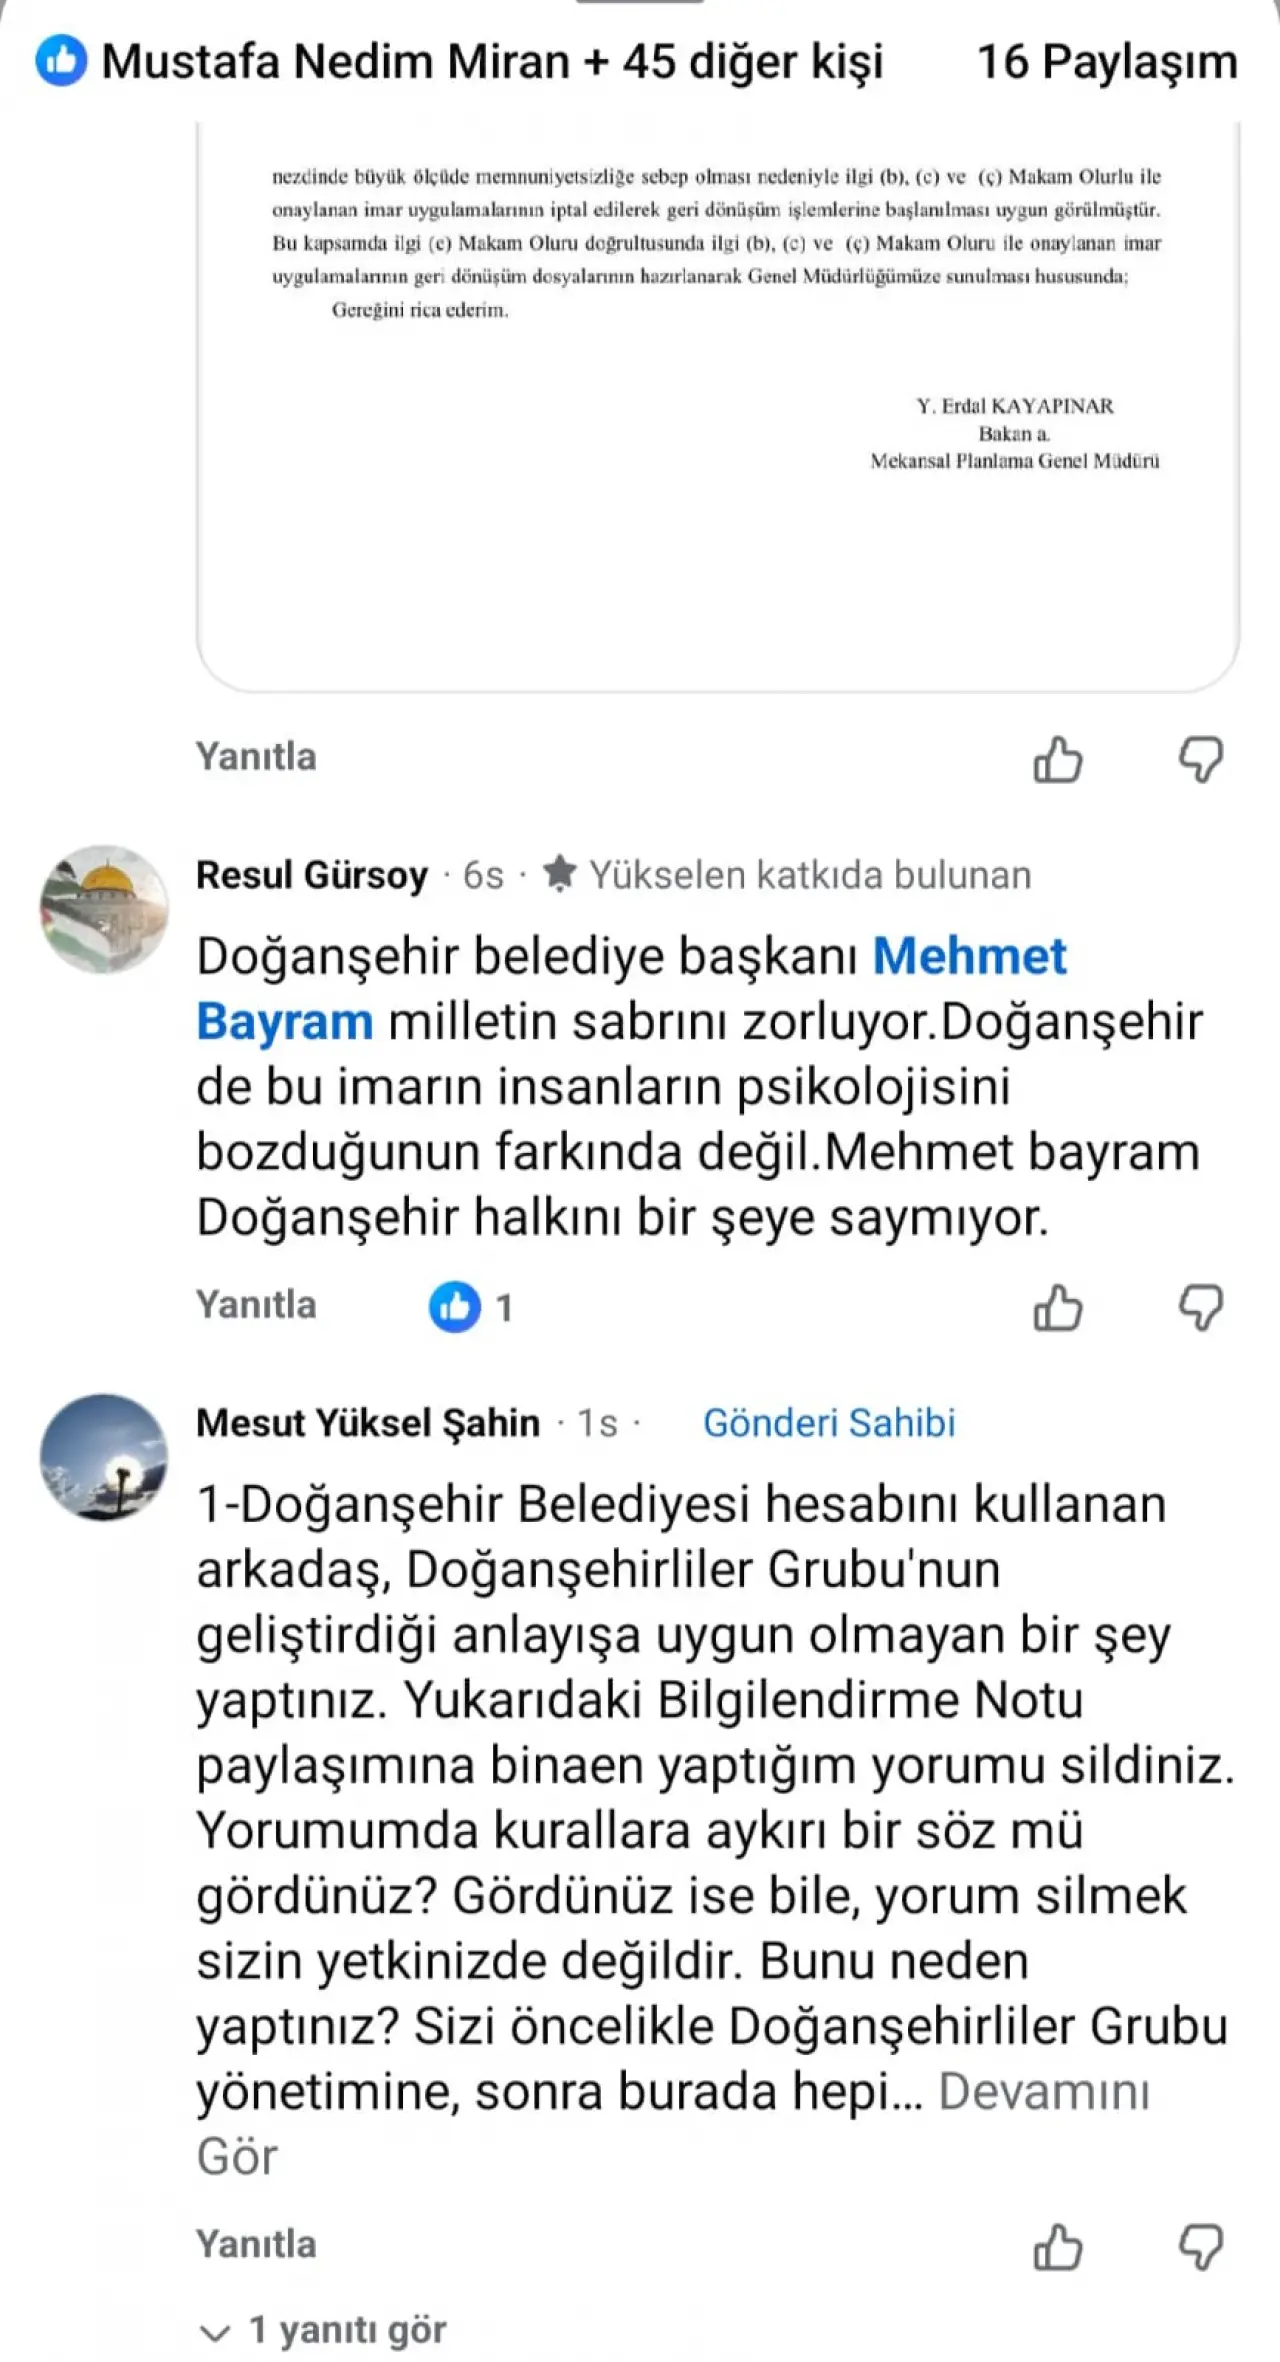The height and width of the screenshot is (2362, 1280).
Task: Reply to Resul Gürsoy's comment
Action: 256,1305
